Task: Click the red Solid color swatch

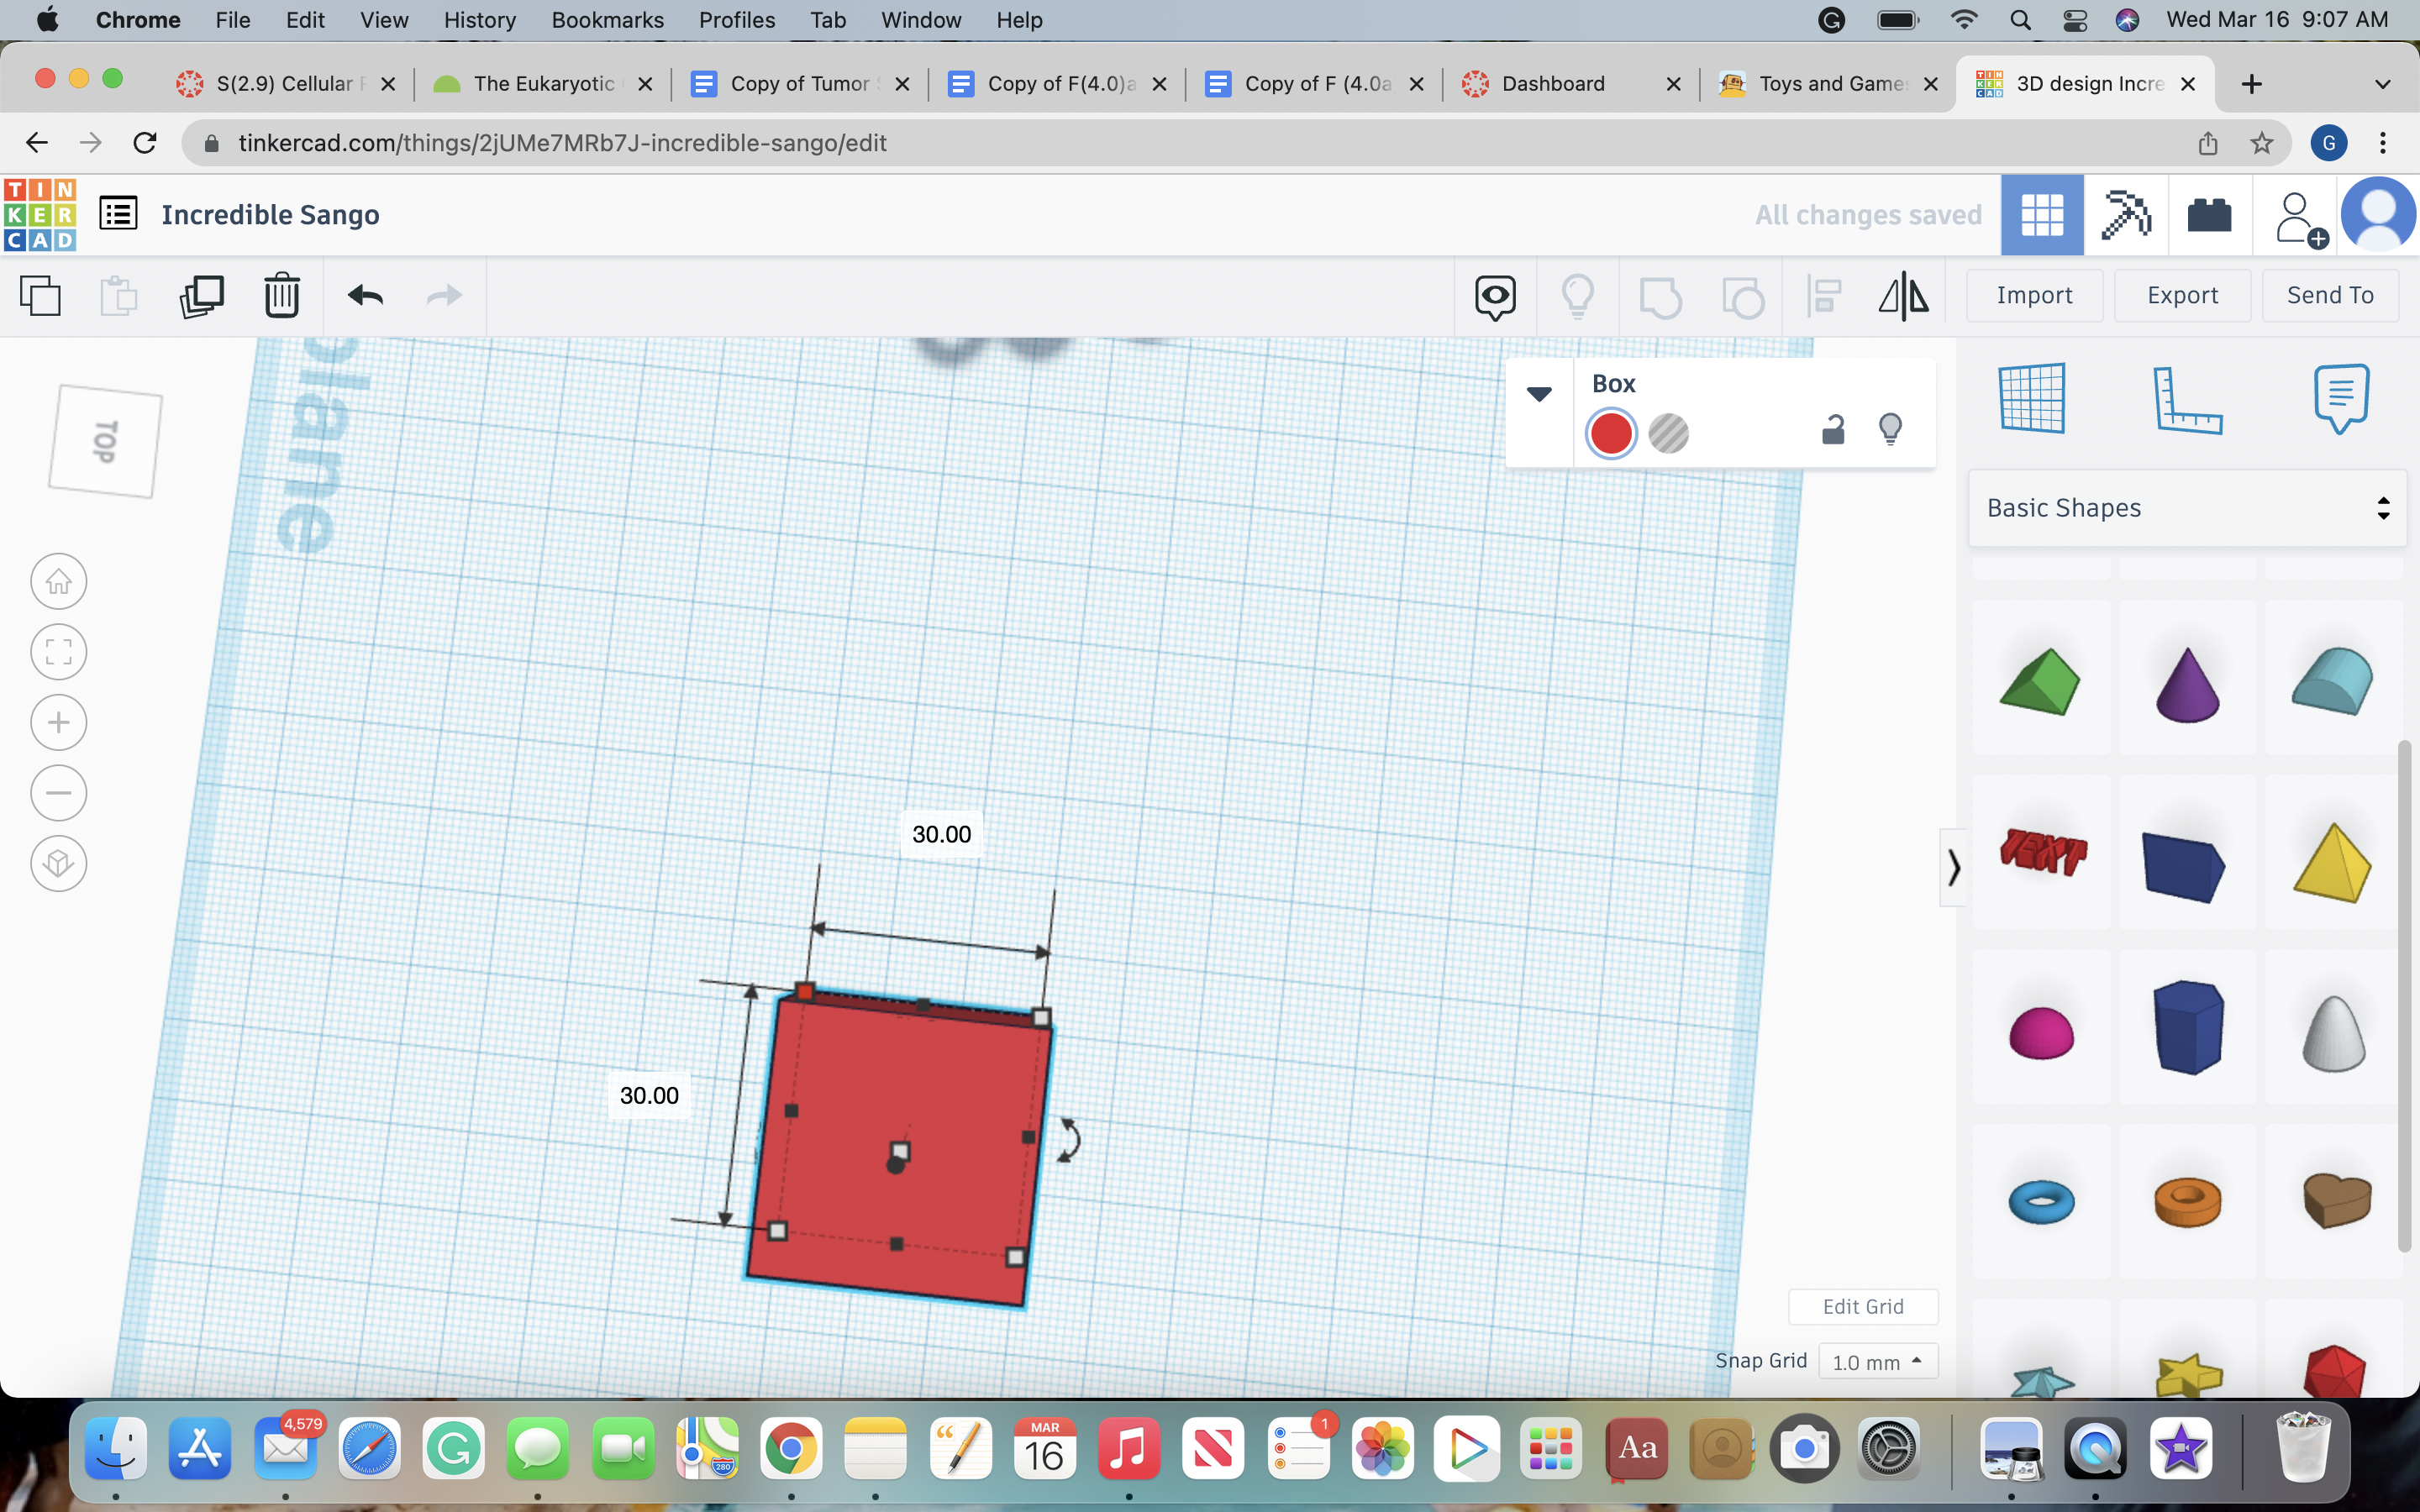Action: [1611, 434]
